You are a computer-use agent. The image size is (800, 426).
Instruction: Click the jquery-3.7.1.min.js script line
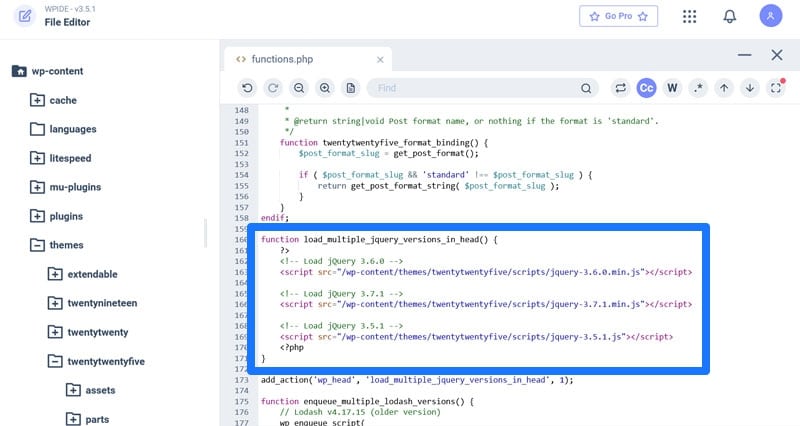point(486,304)
